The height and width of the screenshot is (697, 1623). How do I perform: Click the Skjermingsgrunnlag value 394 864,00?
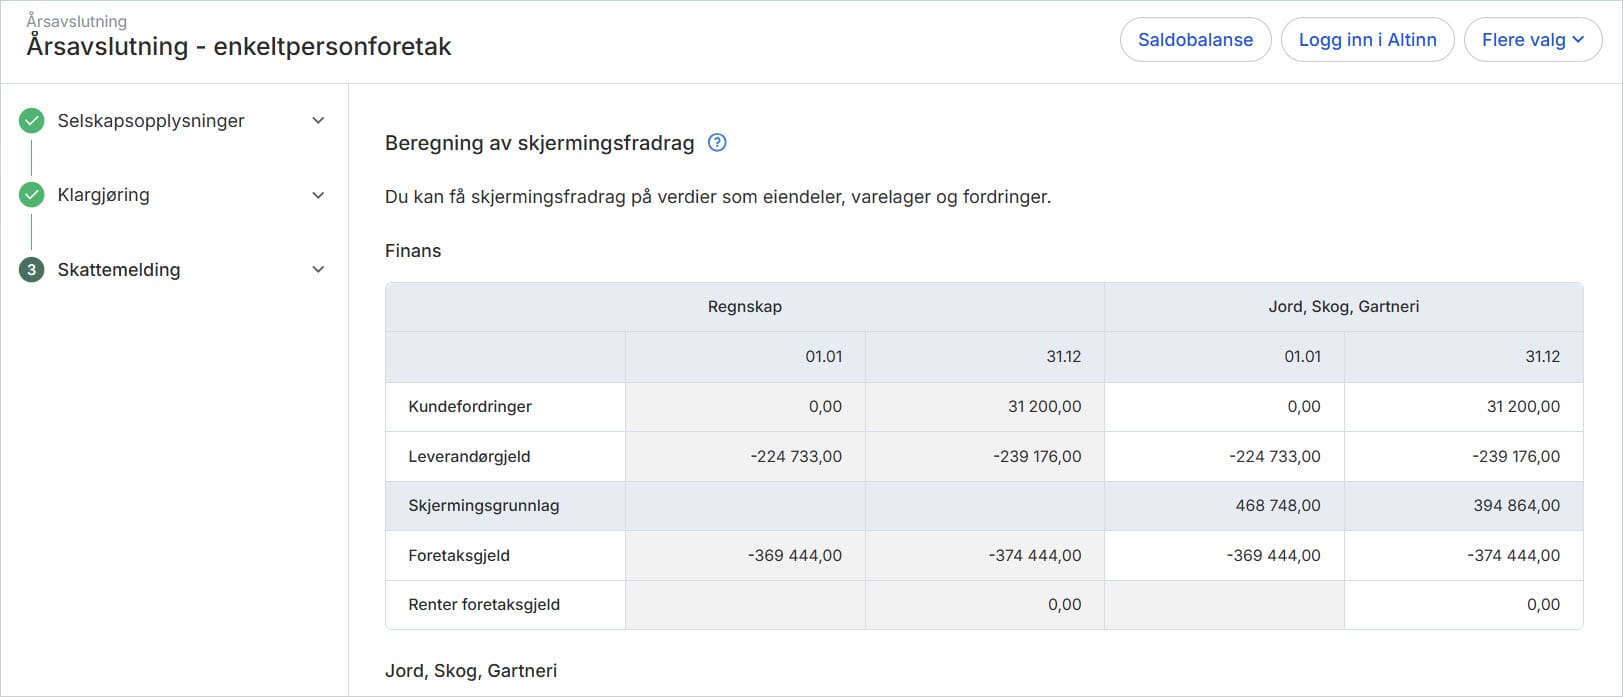click(1516, 506)
